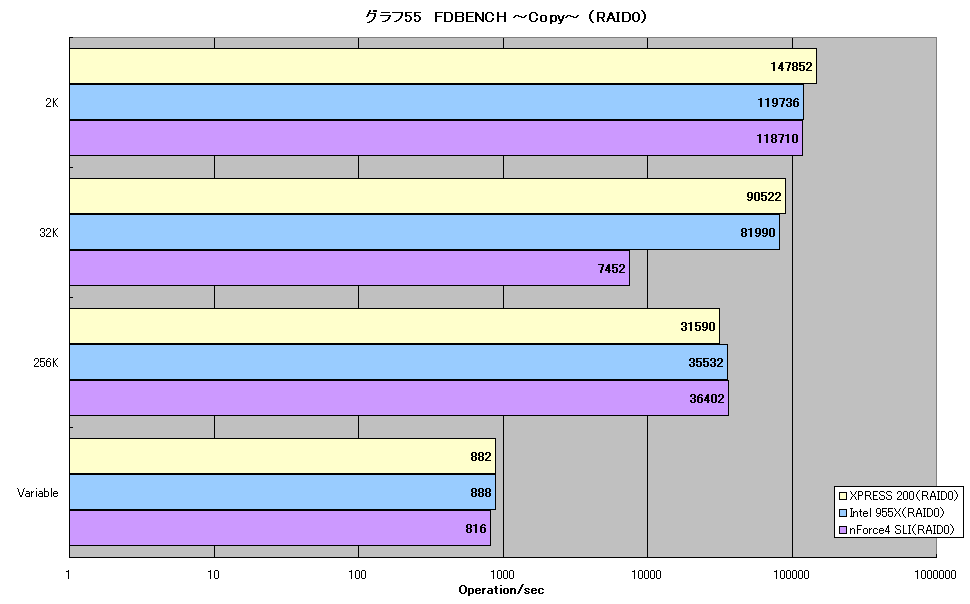Select the 256K category axis label
The width and height of the screenshot is (970, 604).
tap(46, 363)
